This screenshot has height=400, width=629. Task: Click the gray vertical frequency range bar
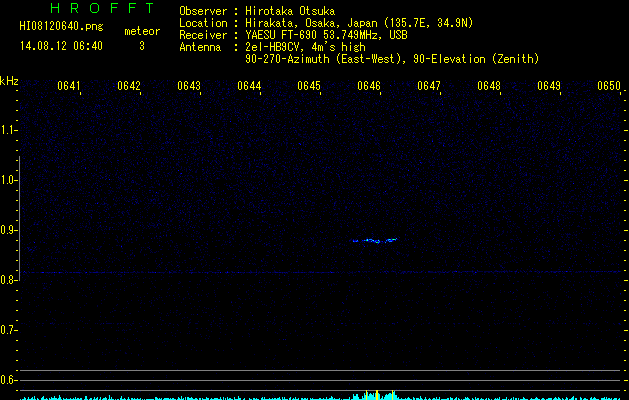(19, 218)
